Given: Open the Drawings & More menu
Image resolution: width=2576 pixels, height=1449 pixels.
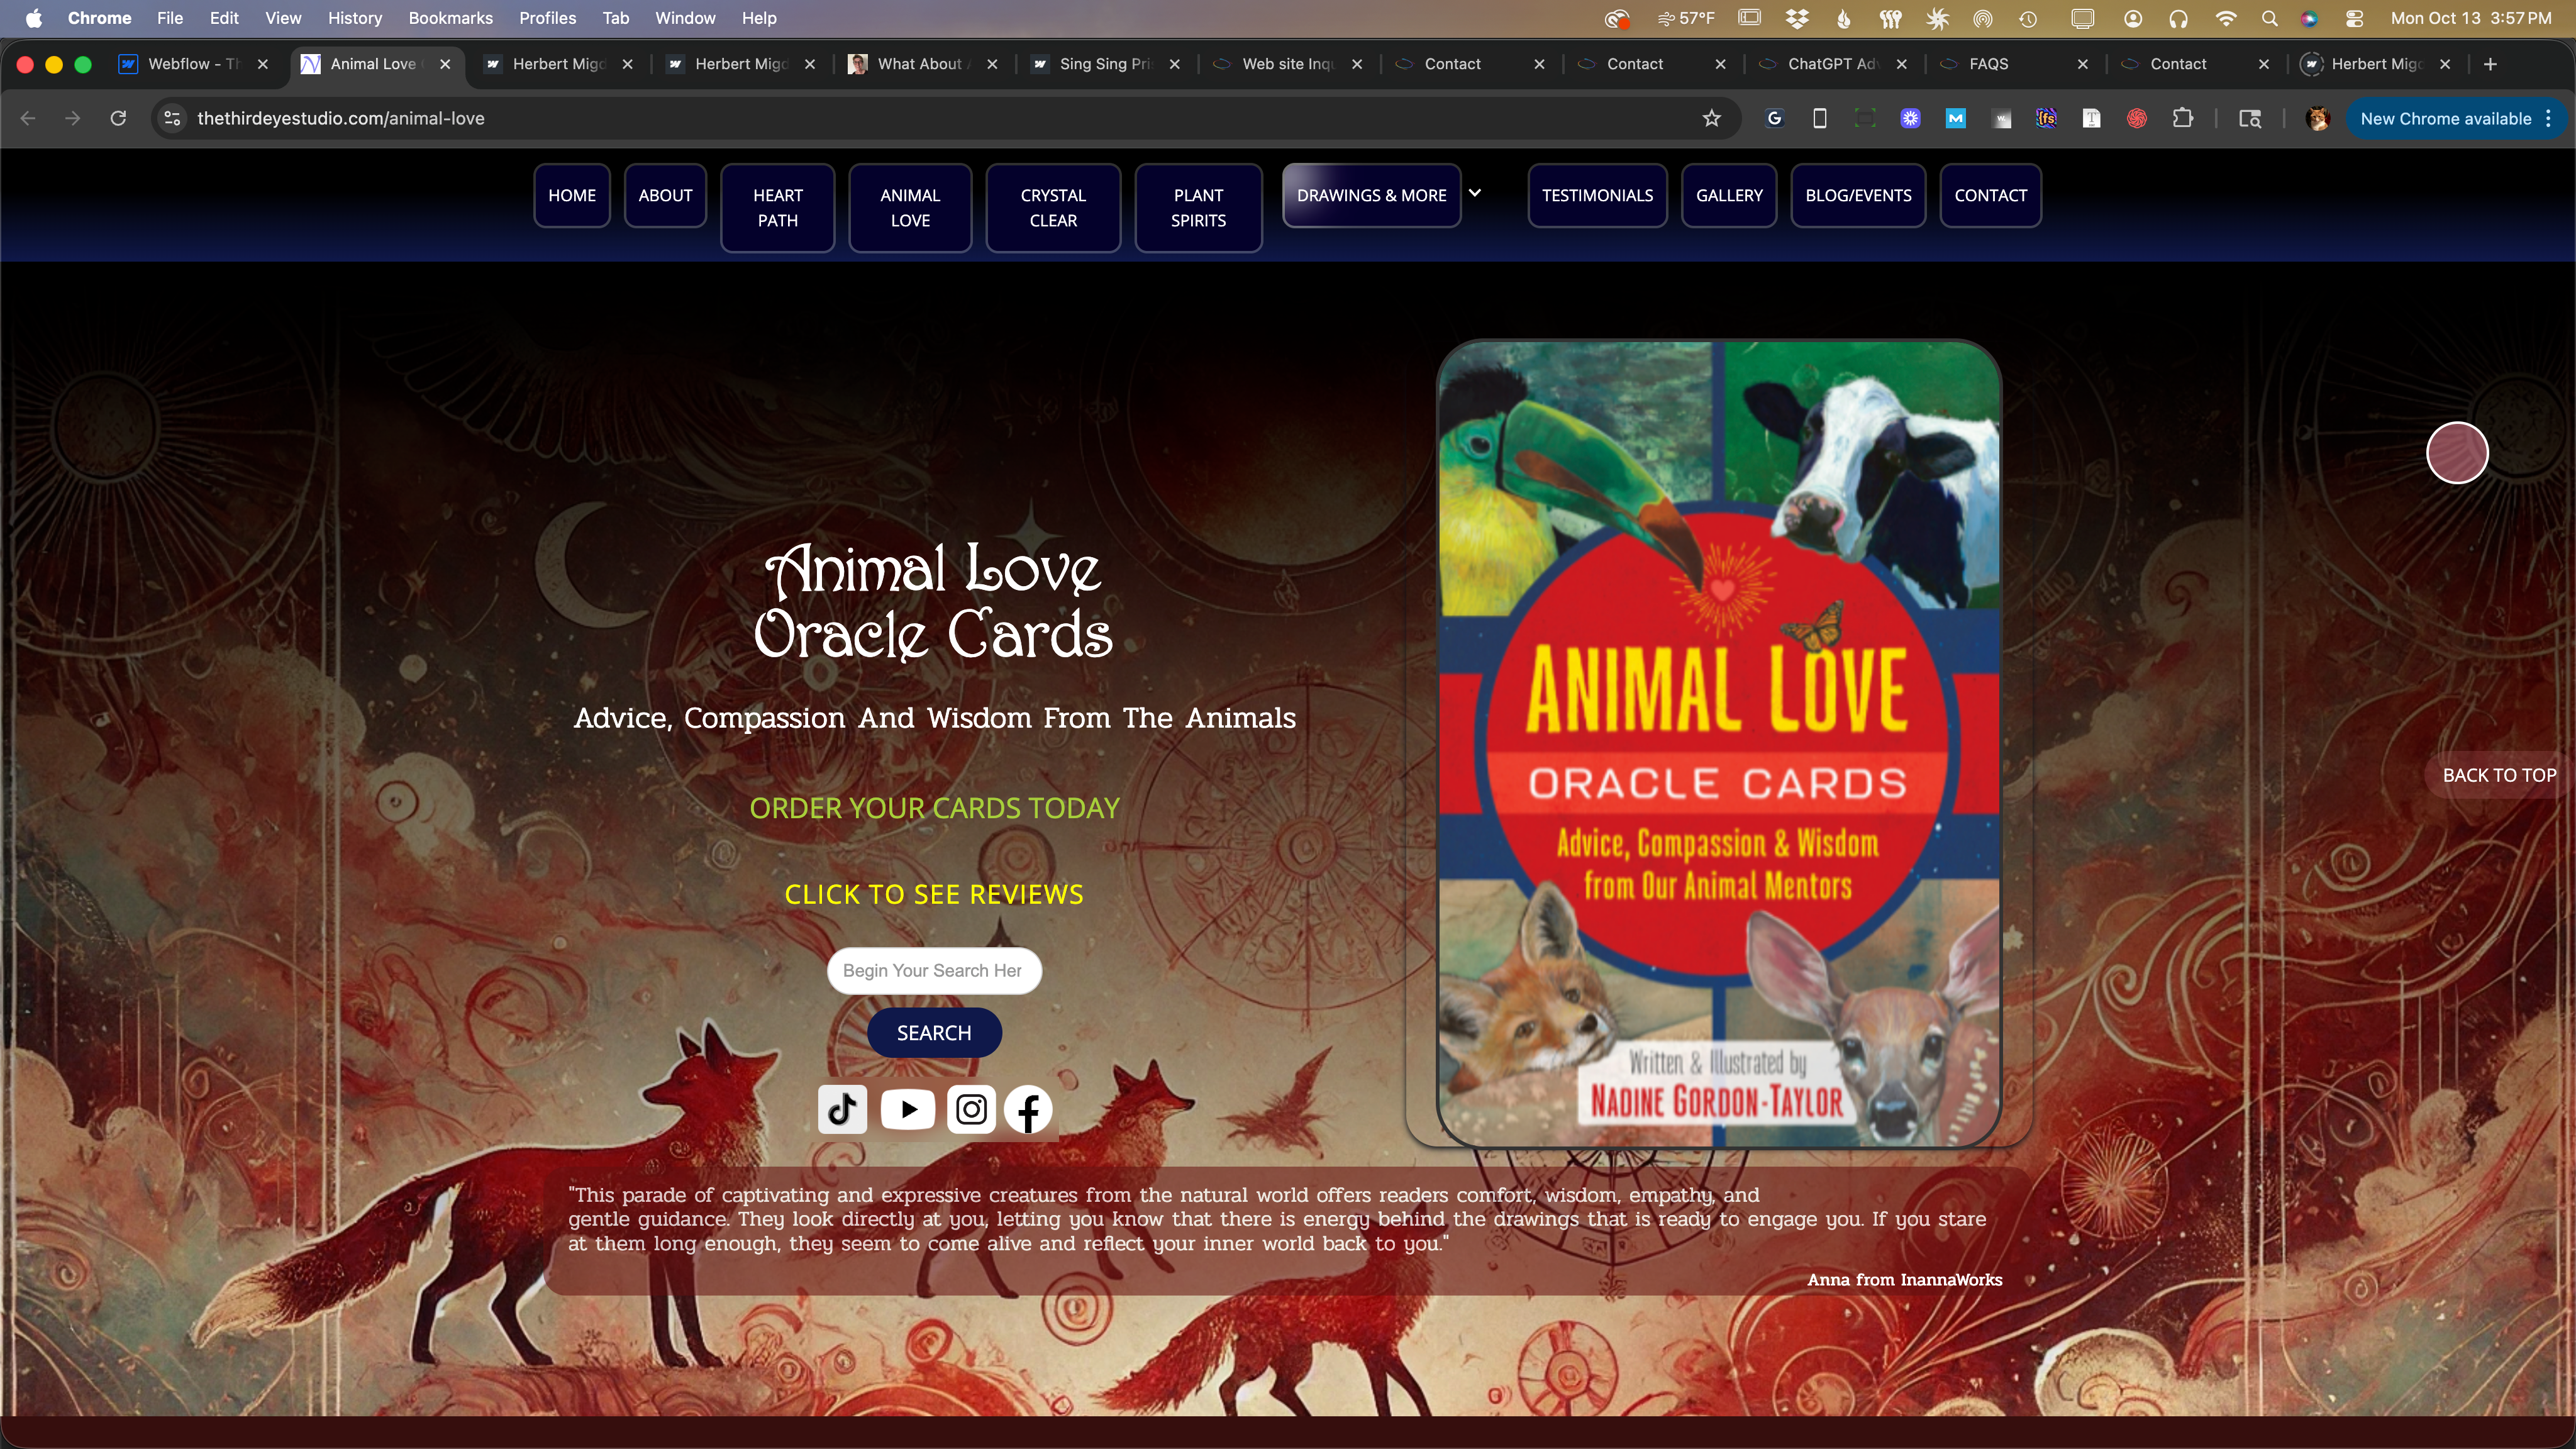Looking at the screenshot, I should [1371, 195].
